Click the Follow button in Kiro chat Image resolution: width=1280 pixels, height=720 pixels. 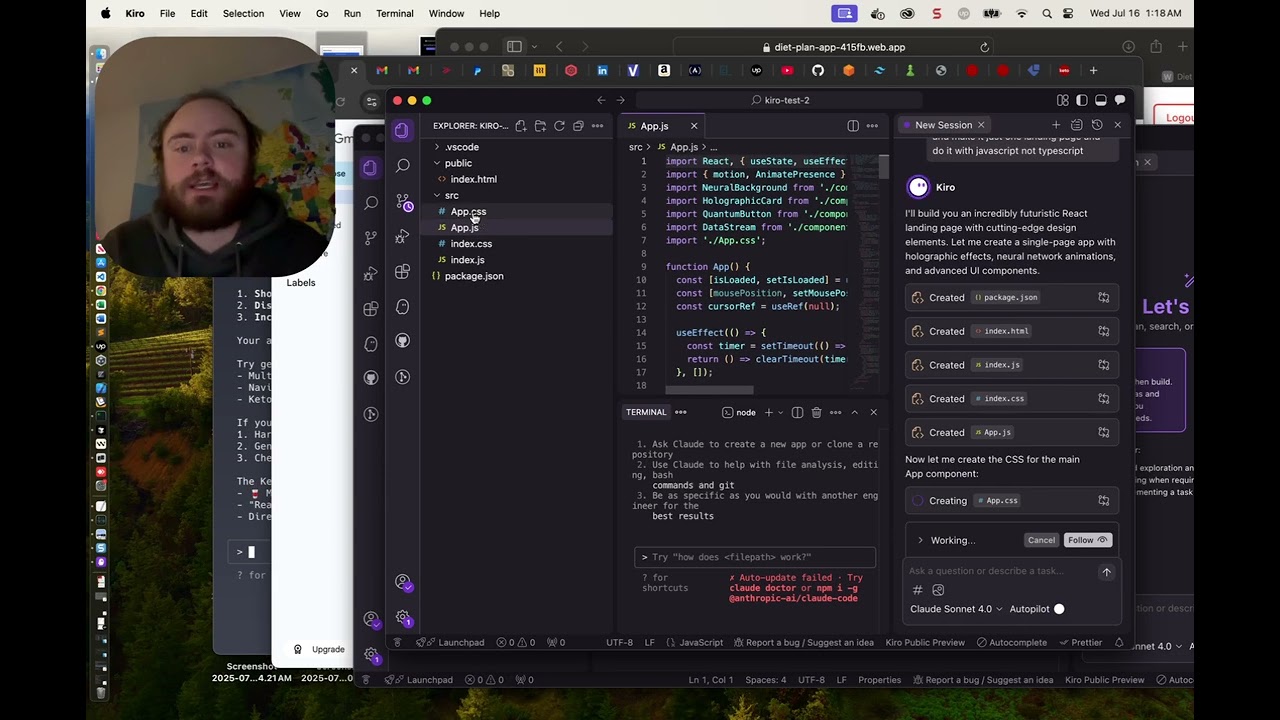1087,540
